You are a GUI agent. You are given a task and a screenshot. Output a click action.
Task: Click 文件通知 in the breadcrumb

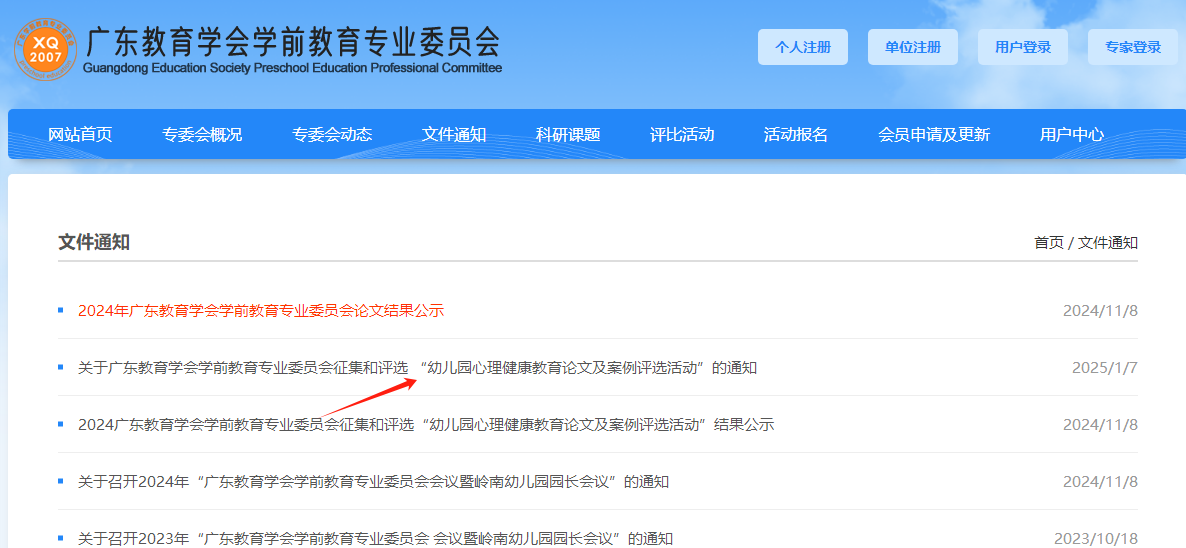click(x=1107, y=243)
